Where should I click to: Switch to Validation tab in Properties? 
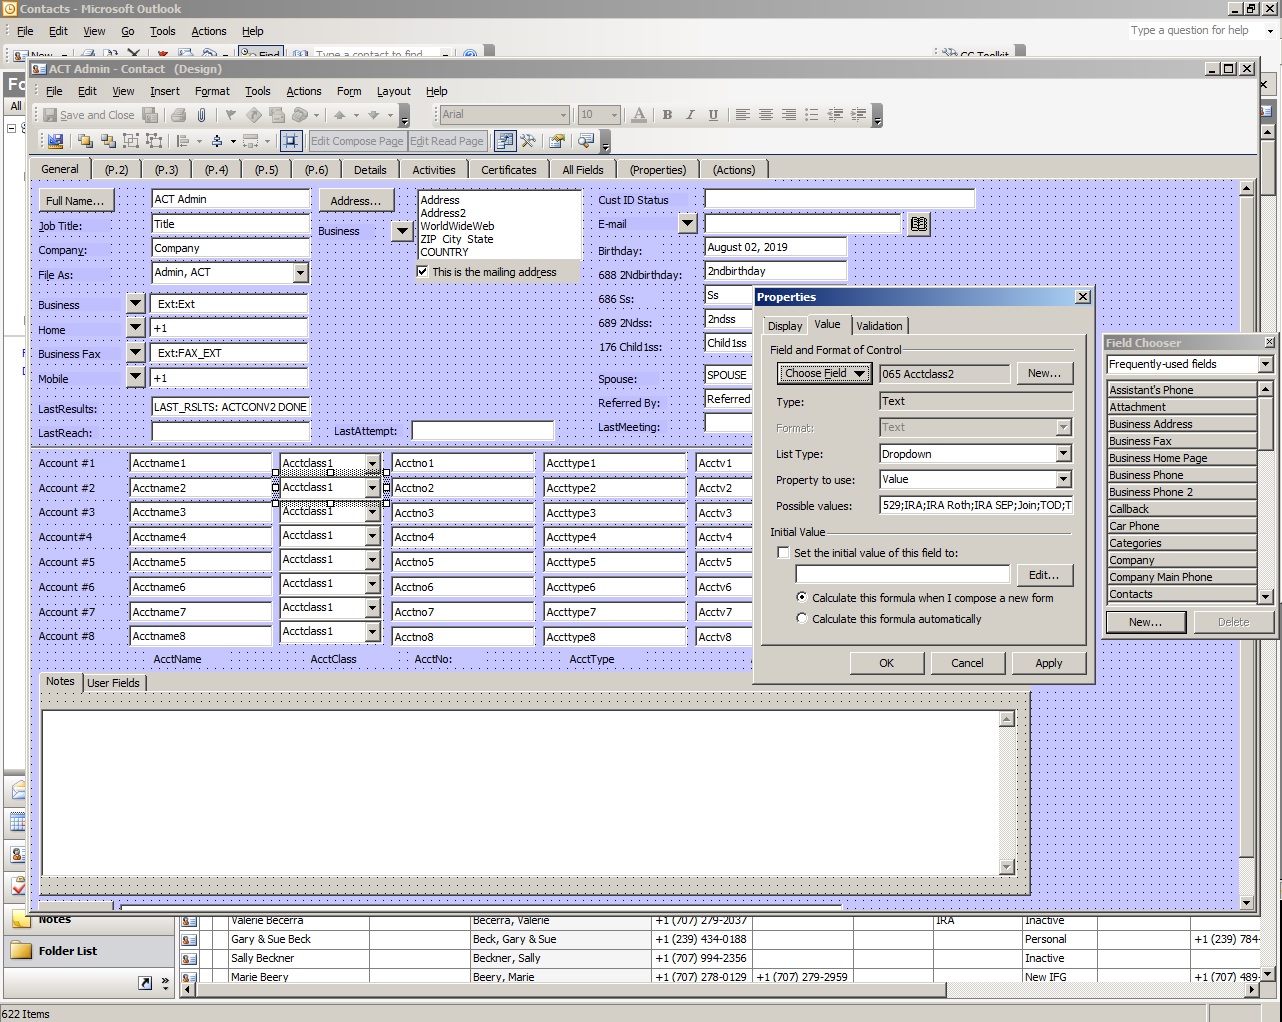(x=879, y=326)
